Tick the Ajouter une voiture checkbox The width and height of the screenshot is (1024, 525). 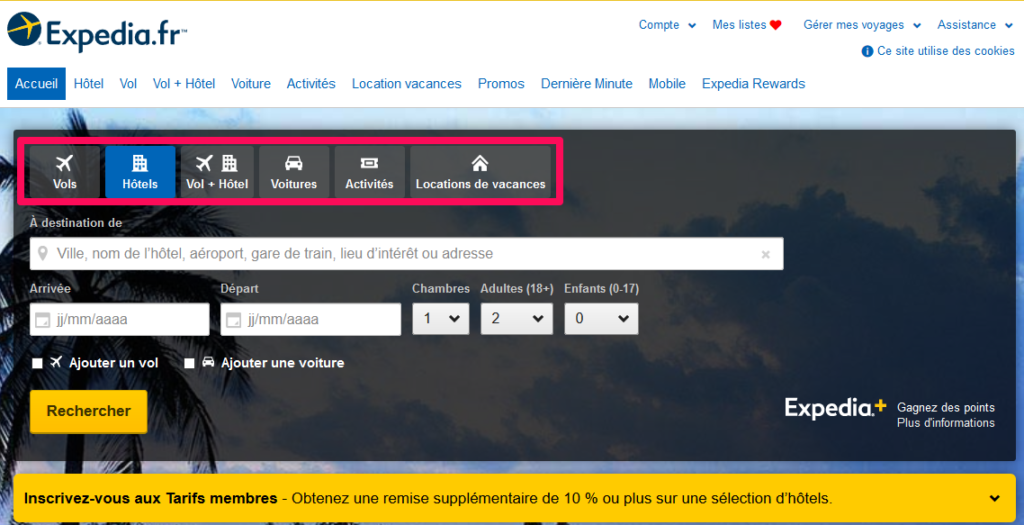(189, 363)
